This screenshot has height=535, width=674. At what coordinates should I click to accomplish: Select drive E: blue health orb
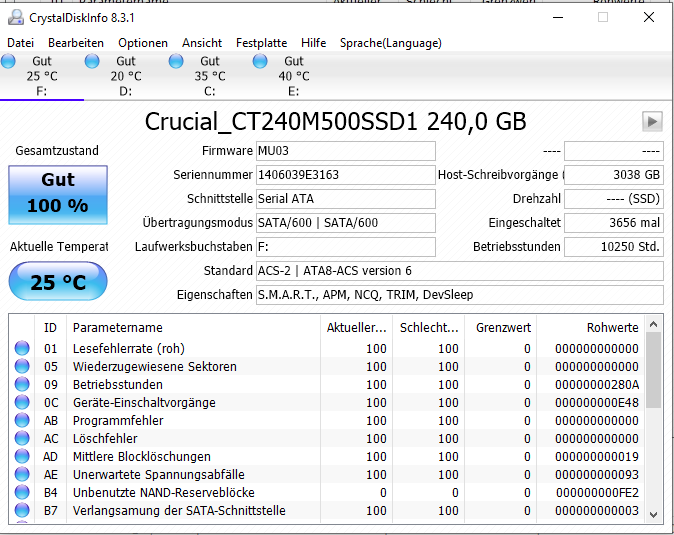[260, 61]
